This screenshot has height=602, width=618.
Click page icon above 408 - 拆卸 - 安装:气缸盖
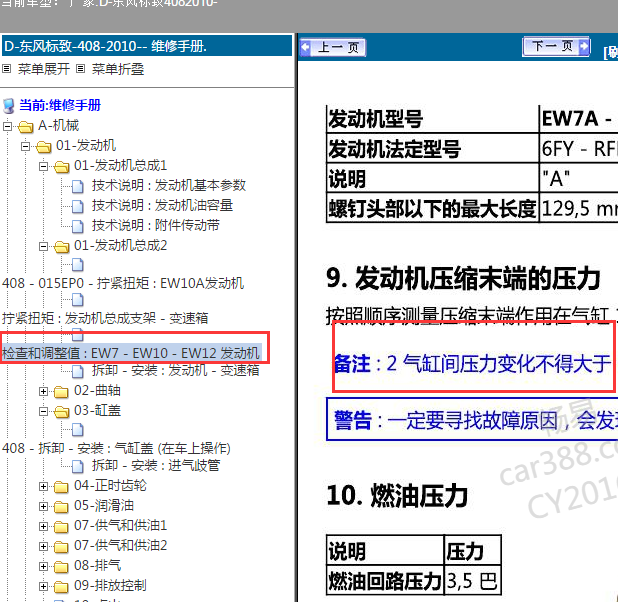pyautogui.click(x=78, y=430)
